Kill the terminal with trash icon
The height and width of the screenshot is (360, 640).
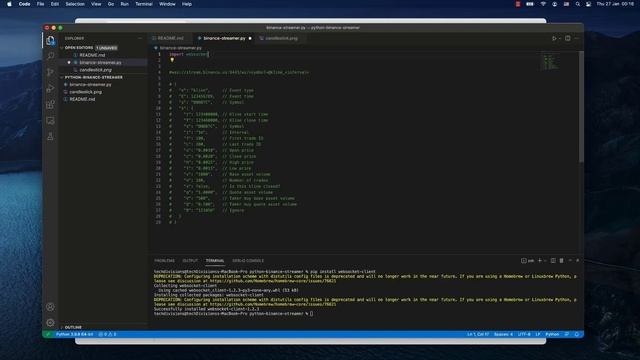[562, 260]
